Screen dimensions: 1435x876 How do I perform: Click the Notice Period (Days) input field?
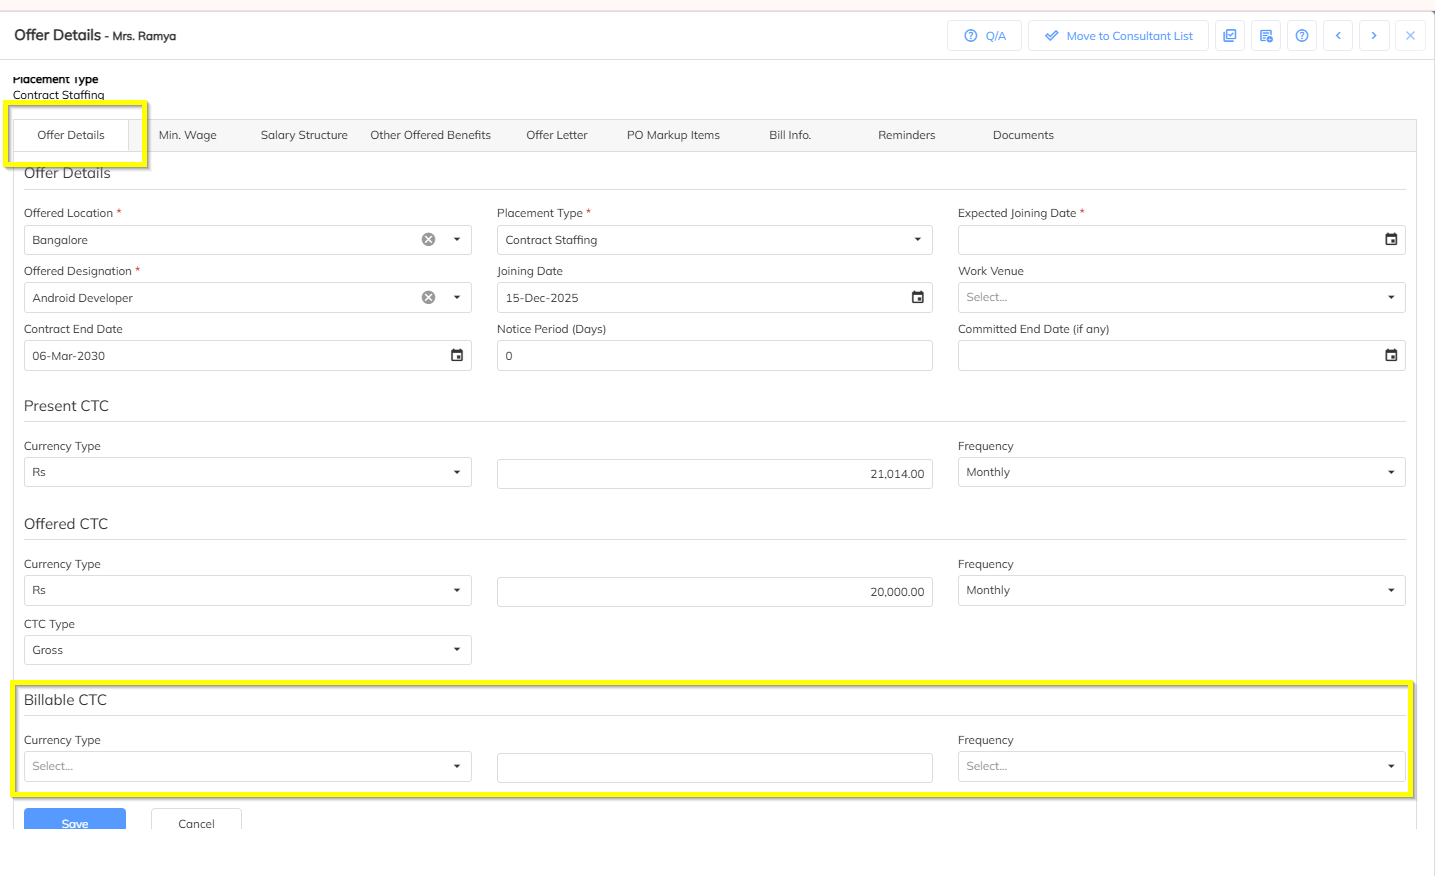[x=714, y=356]
